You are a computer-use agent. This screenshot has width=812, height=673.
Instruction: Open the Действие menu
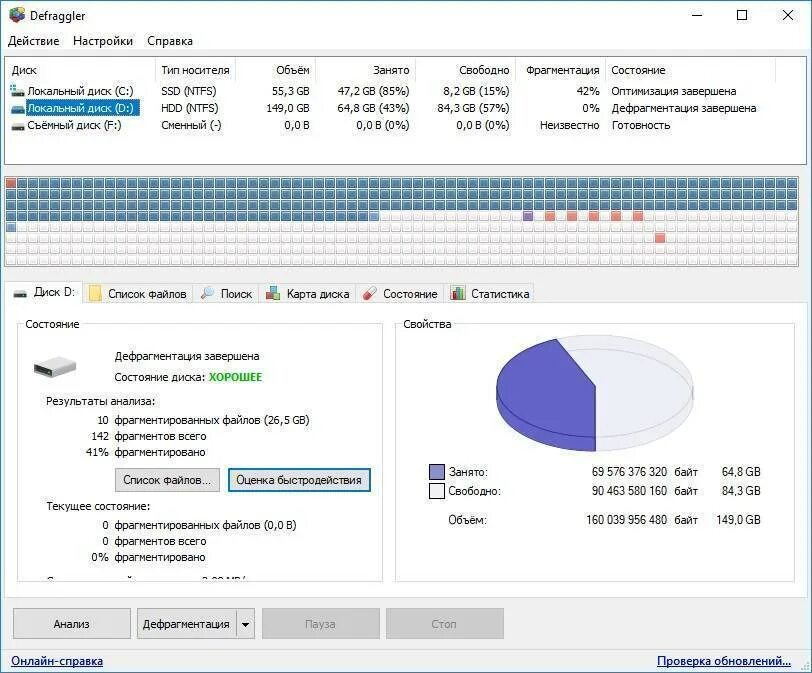coord(34,41)
